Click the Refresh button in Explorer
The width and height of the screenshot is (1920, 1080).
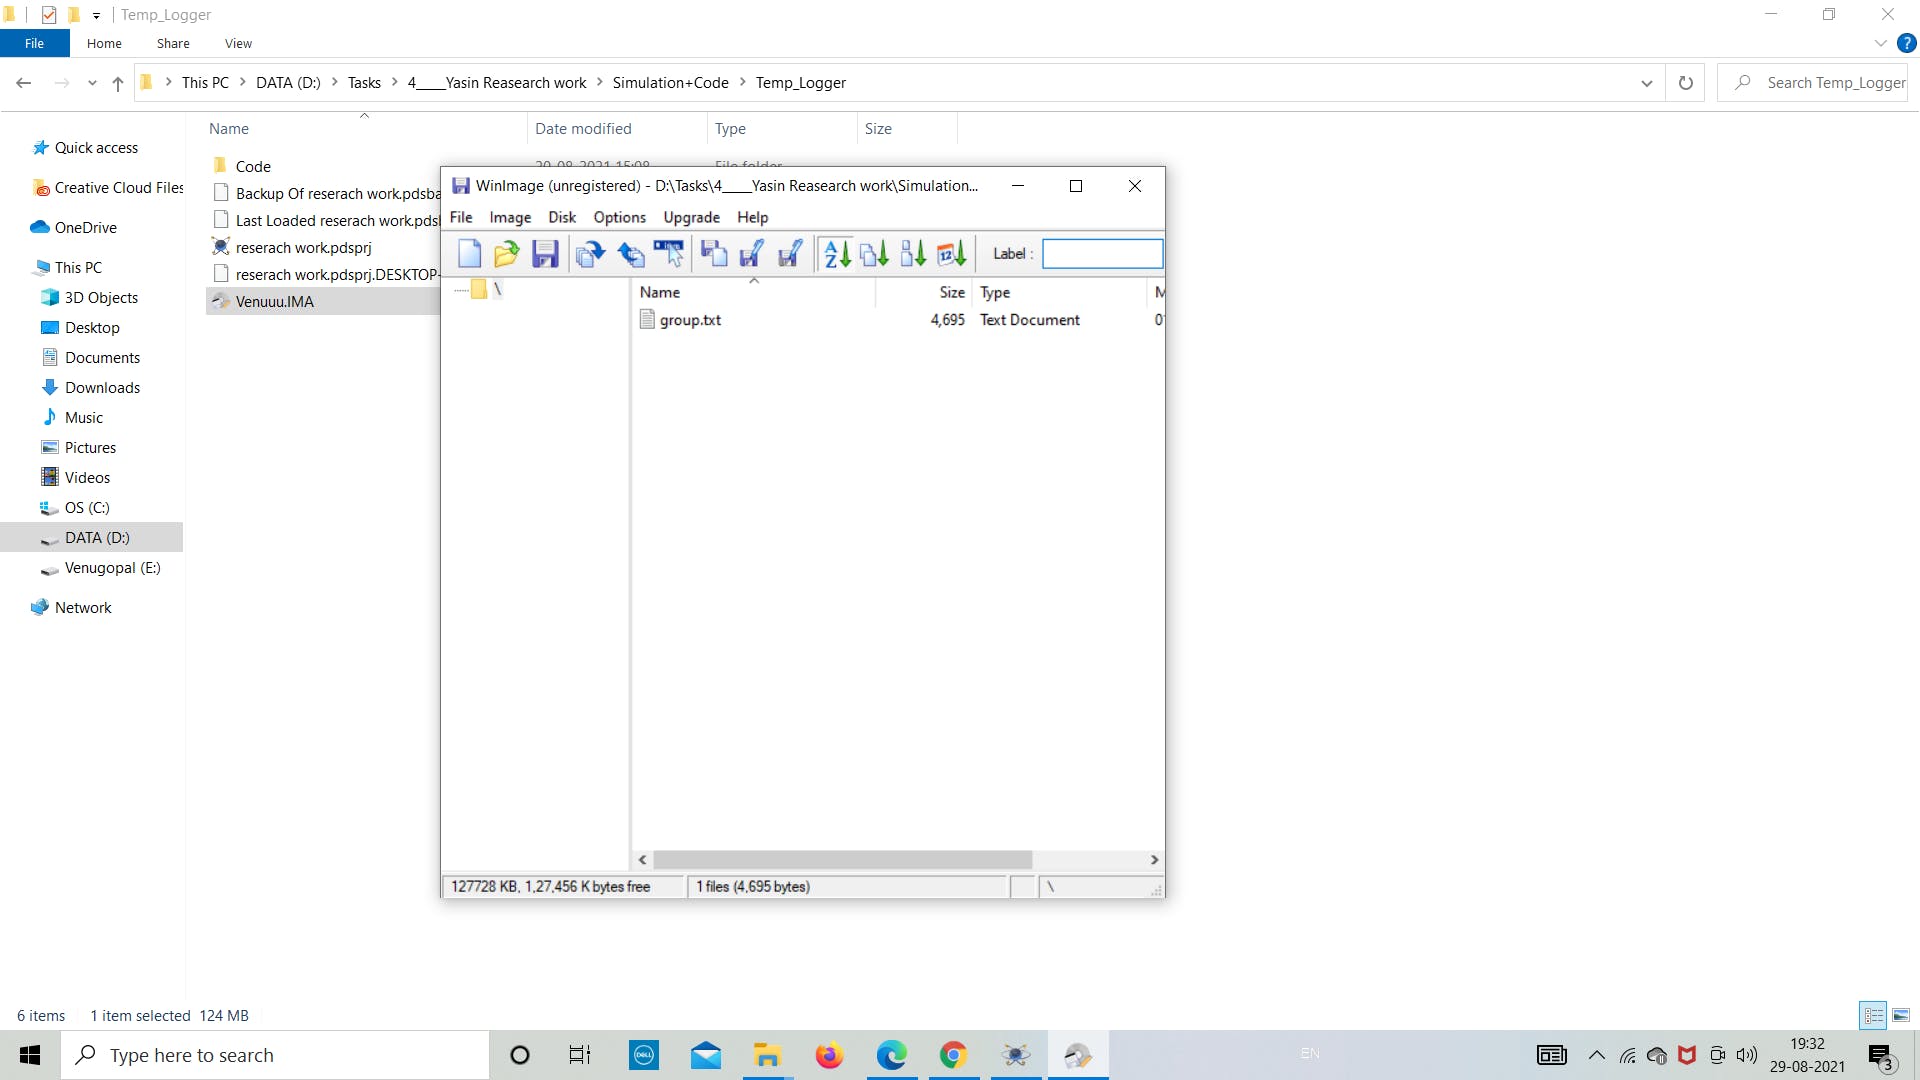(x=1686, y=83)
